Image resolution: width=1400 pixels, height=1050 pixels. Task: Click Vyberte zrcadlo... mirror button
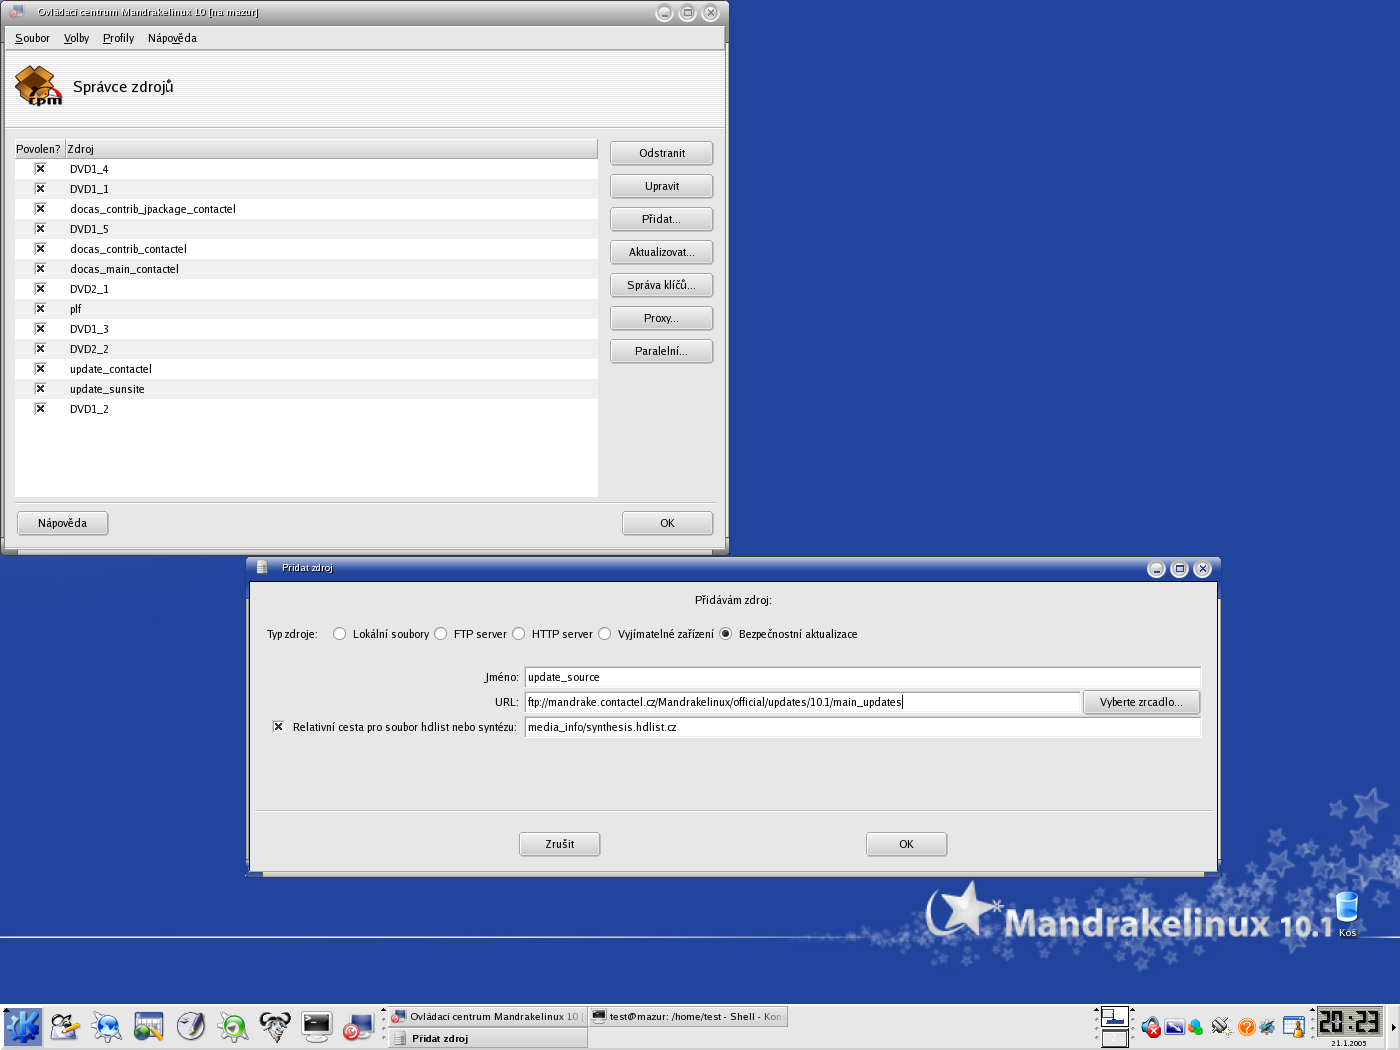point(1141,702)
